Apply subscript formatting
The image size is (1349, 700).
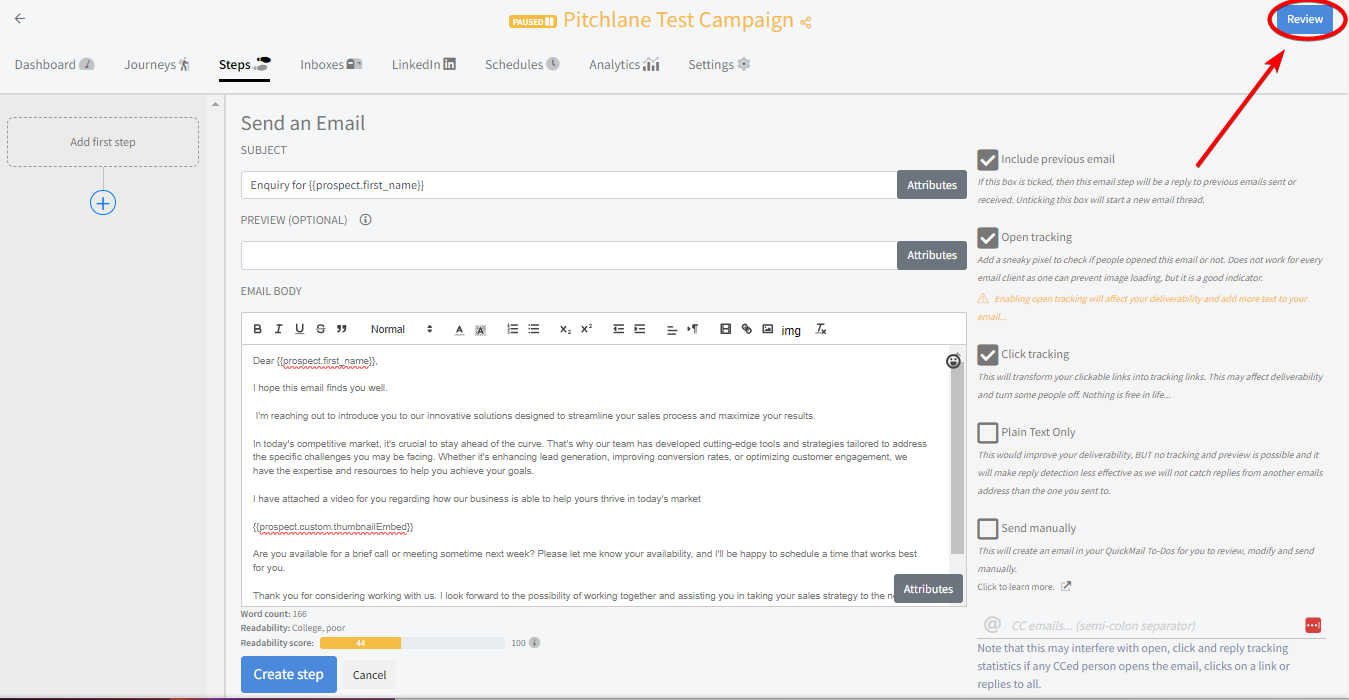click(x=565, y=329)
